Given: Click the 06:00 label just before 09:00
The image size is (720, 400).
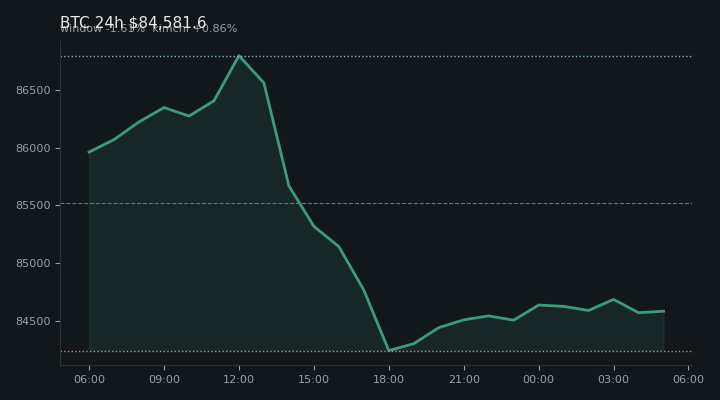Looking at the screenshot, I should [90, 379].
